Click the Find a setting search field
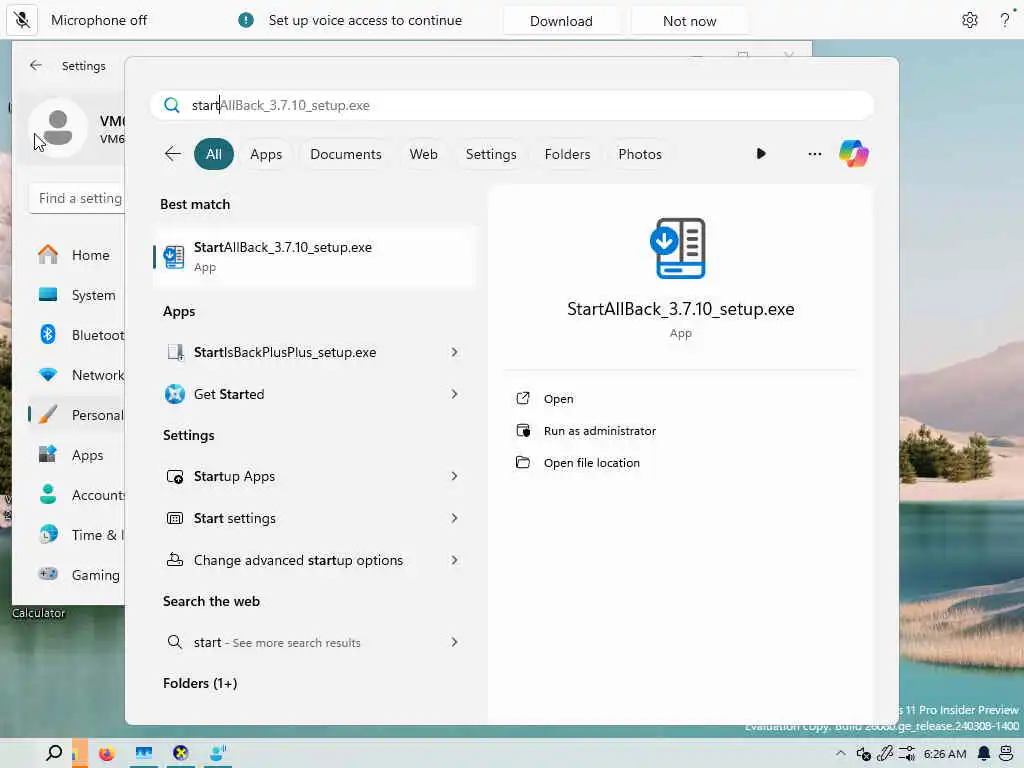1024x768 pixels. tap(77, 199)
